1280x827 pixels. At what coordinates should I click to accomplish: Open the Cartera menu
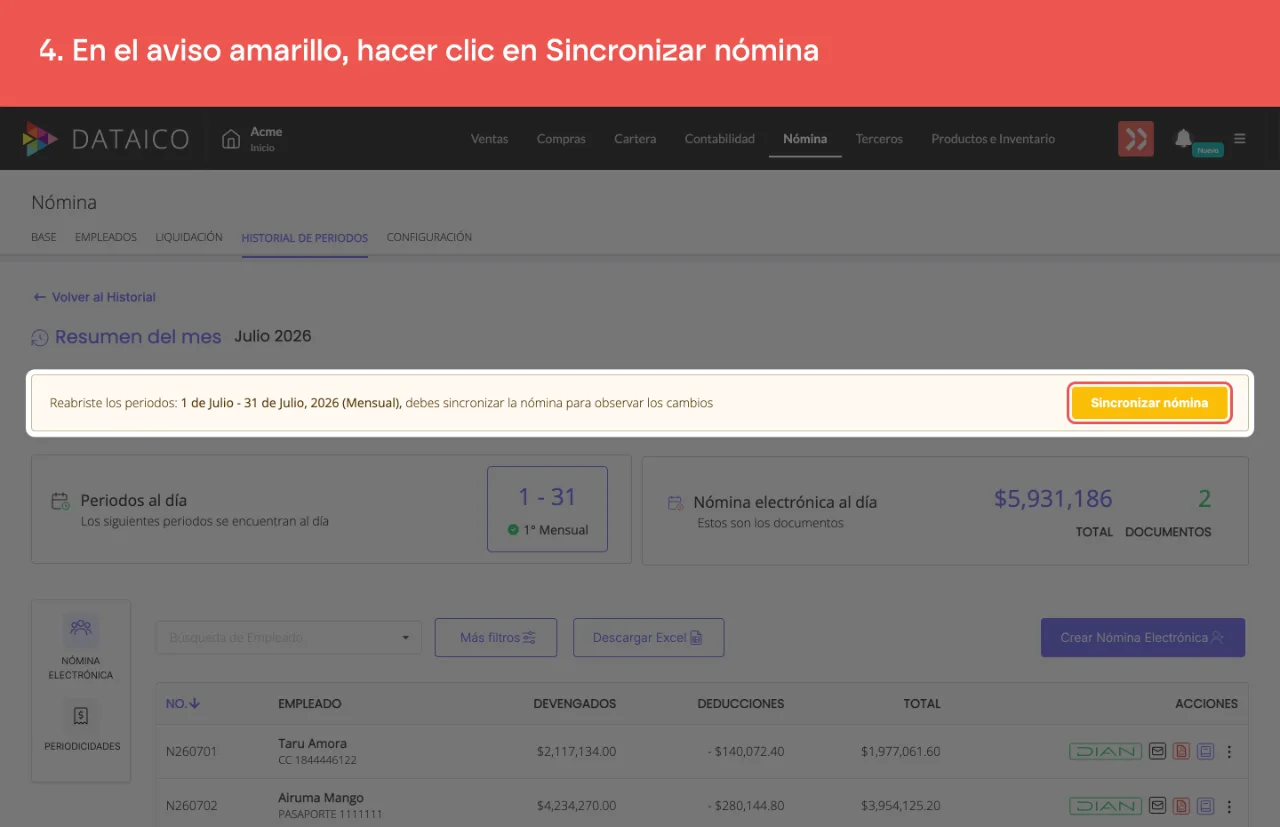point(635,139)
